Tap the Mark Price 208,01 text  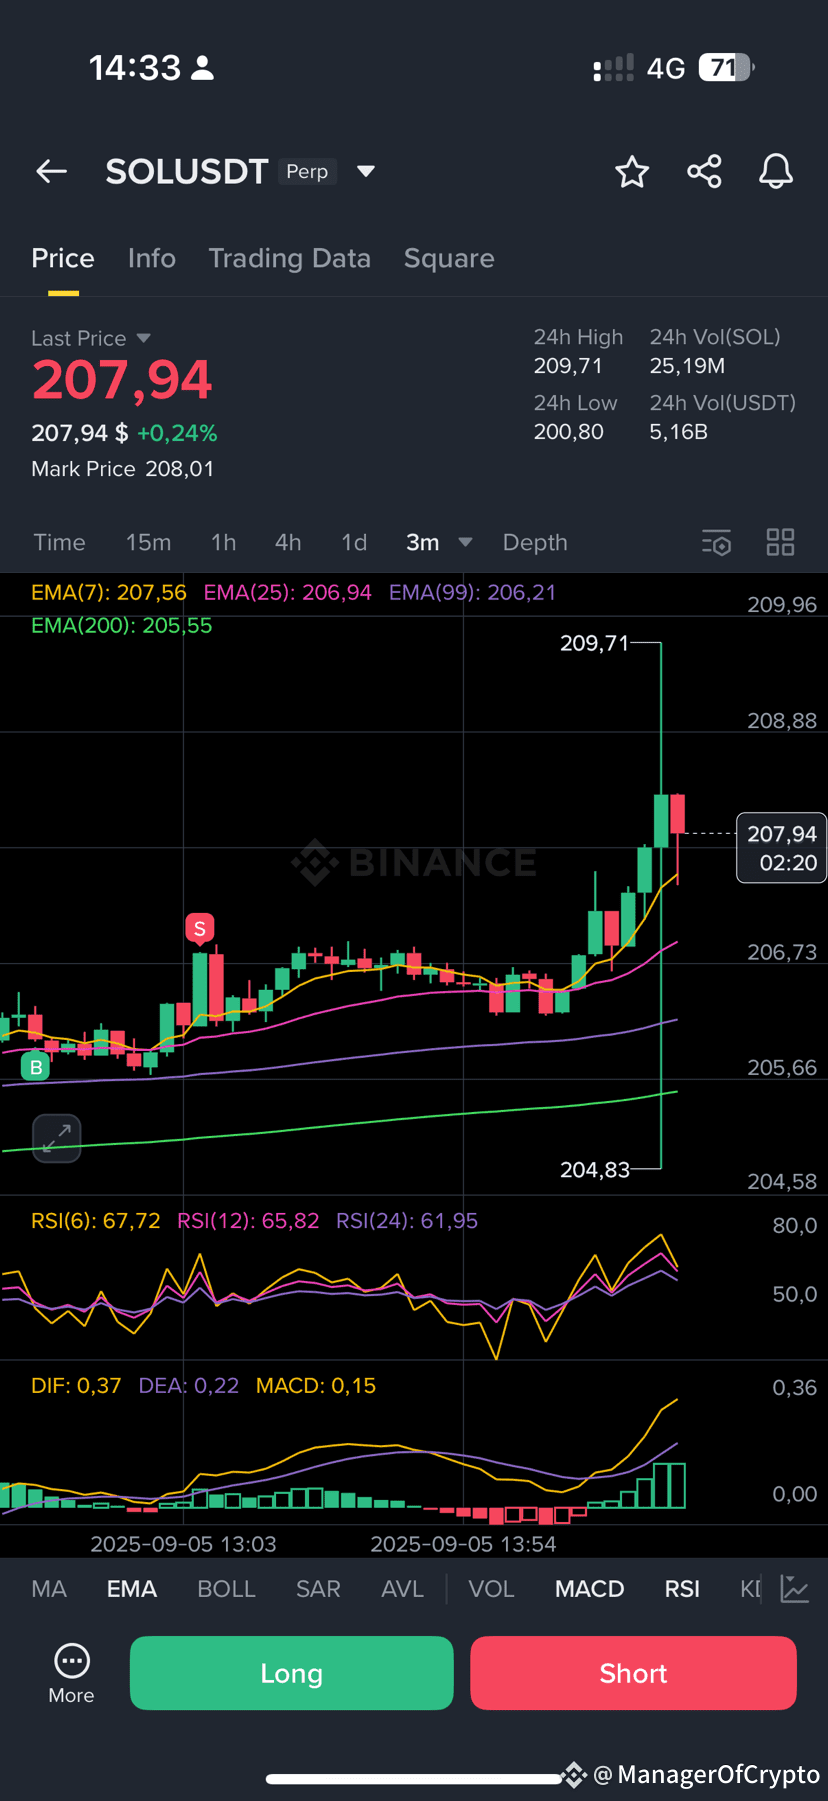pos(123,469)
